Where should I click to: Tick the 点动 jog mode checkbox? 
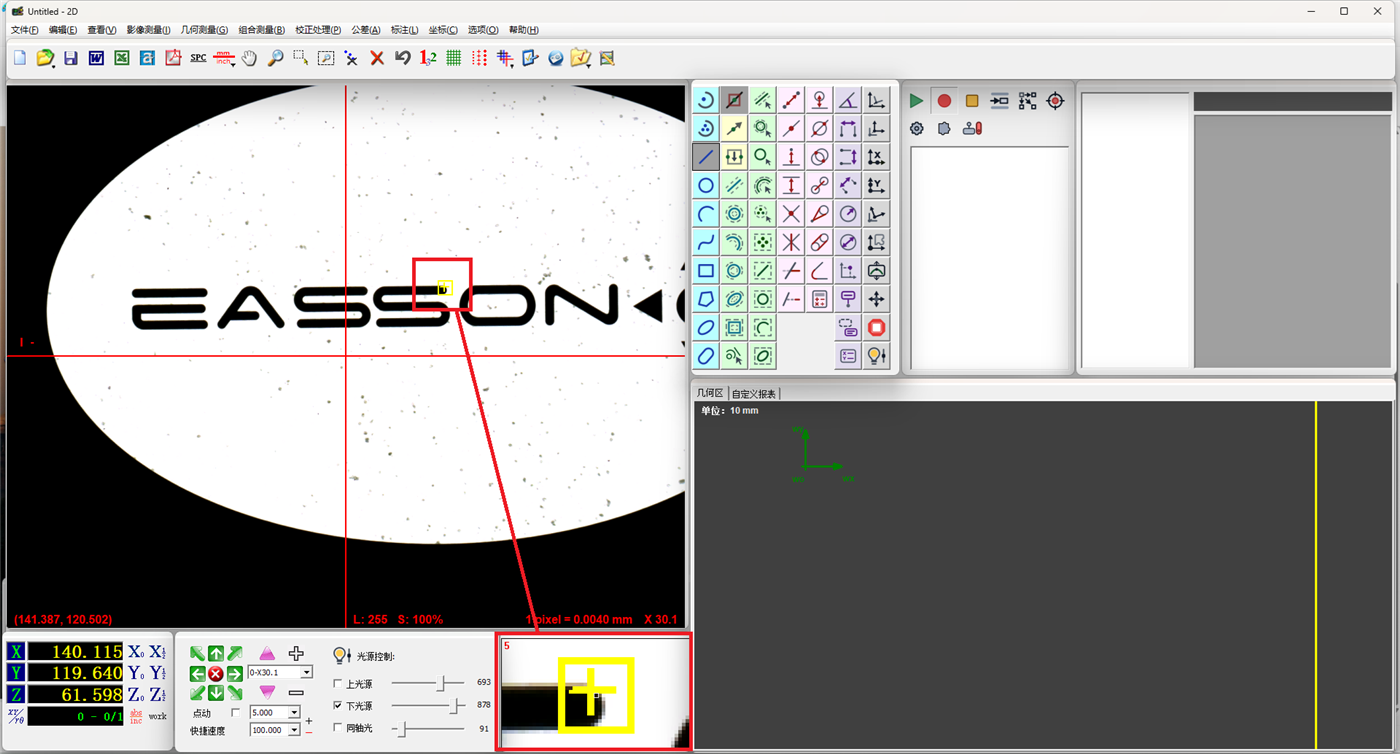pyautogui.click(x=235, y=713)
